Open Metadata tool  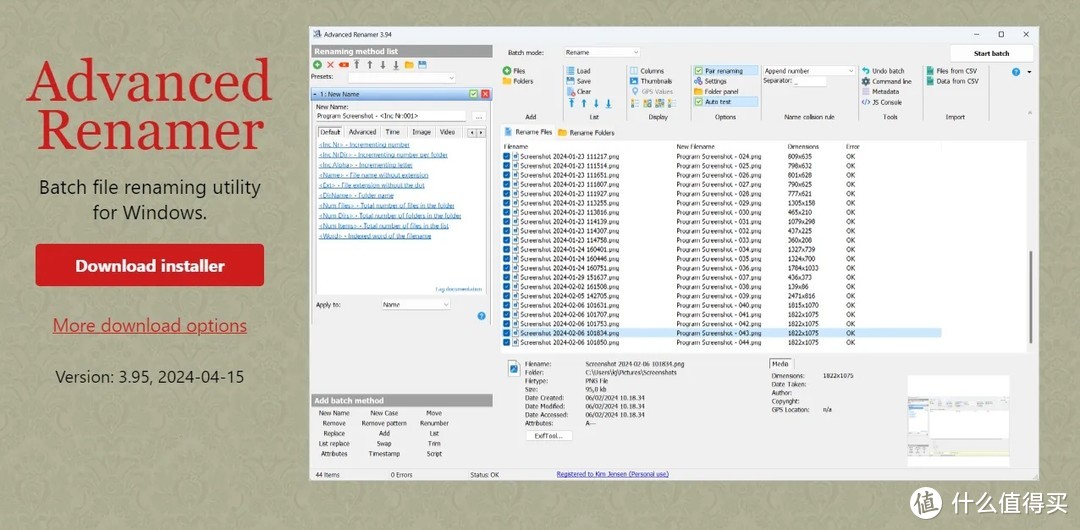pyautogui.click(x=880, y=91)
